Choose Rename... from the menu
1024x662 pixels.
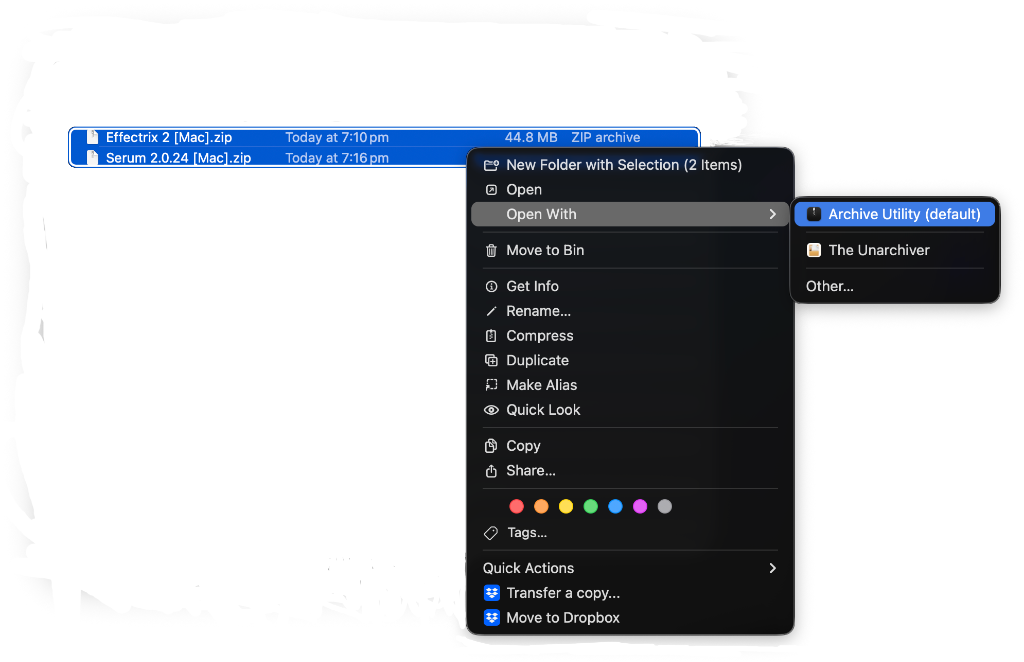point(630,311)
